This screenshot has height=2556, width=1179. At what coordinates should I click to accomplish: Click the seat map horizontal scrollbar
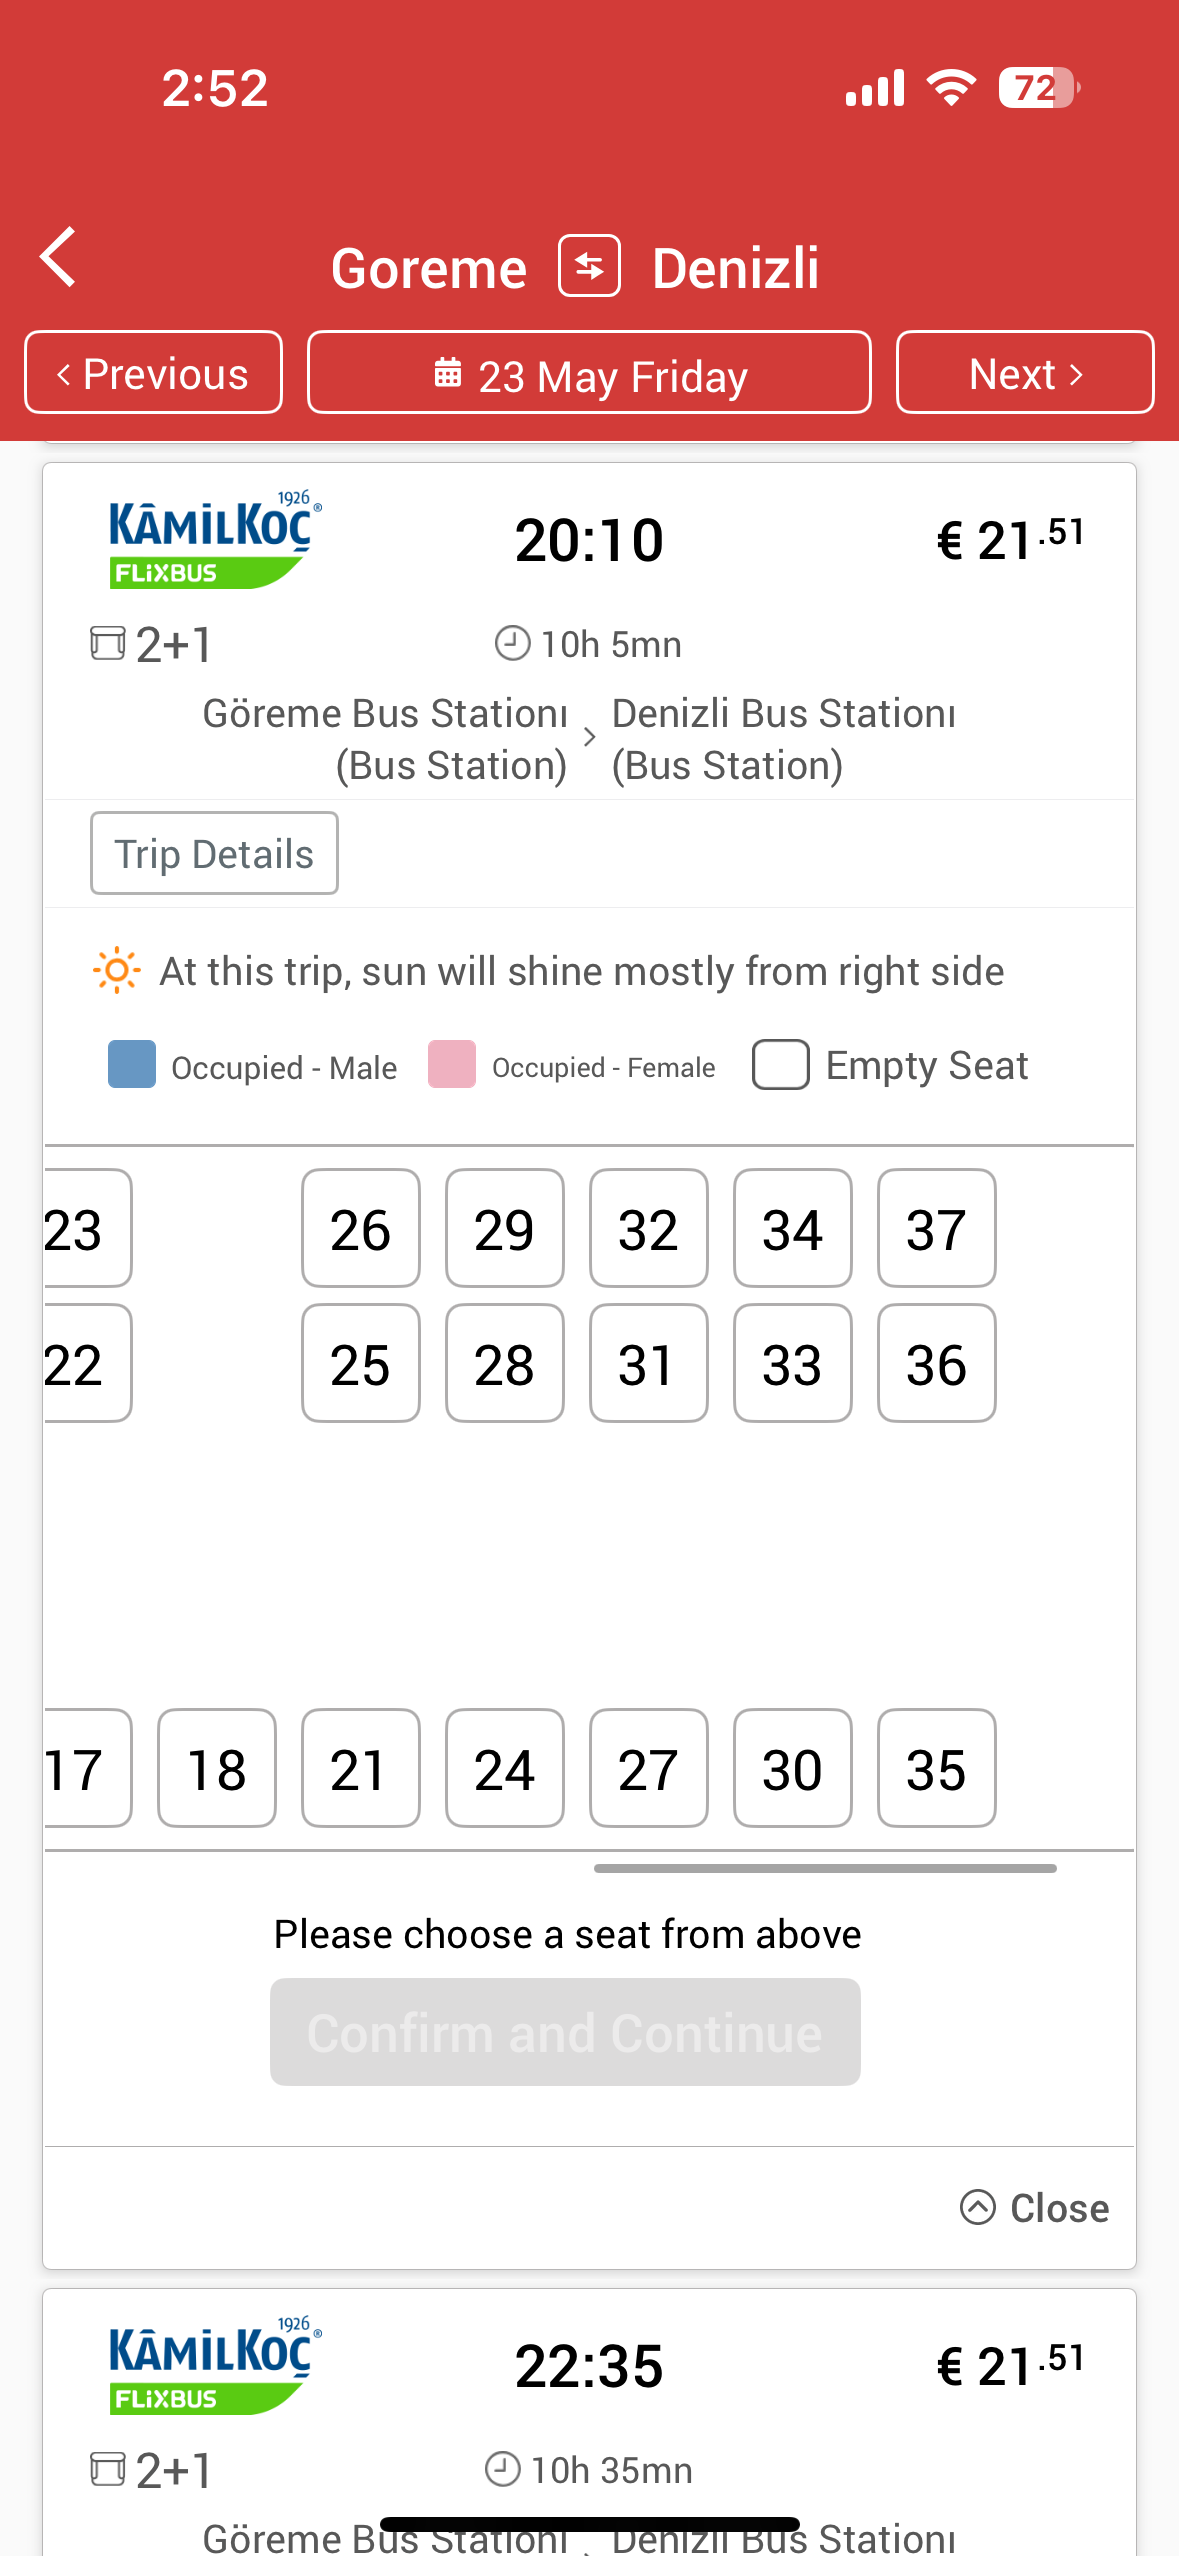825,1868
